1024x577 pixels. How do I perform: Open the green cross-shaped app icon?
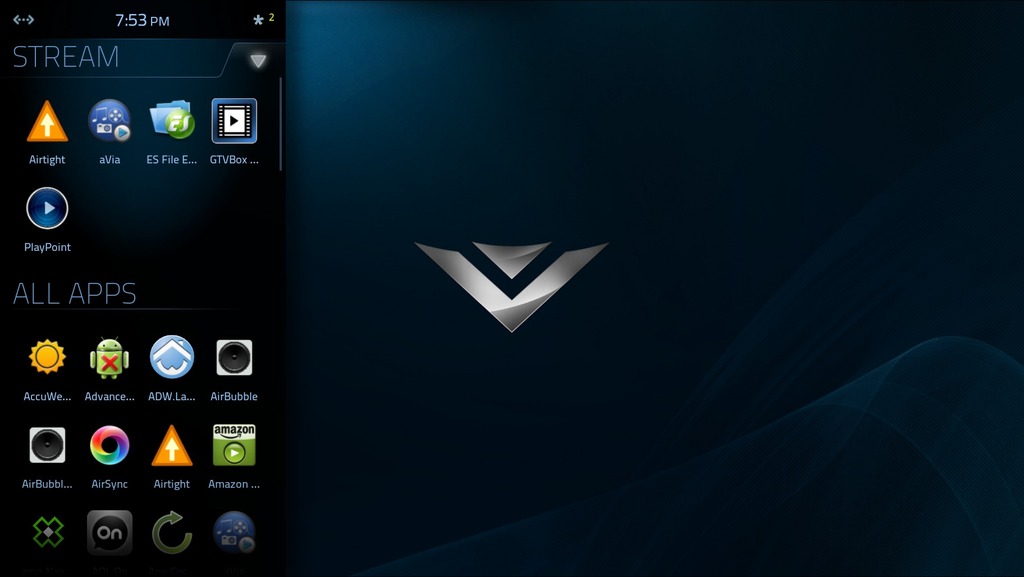tap(48, 533)
